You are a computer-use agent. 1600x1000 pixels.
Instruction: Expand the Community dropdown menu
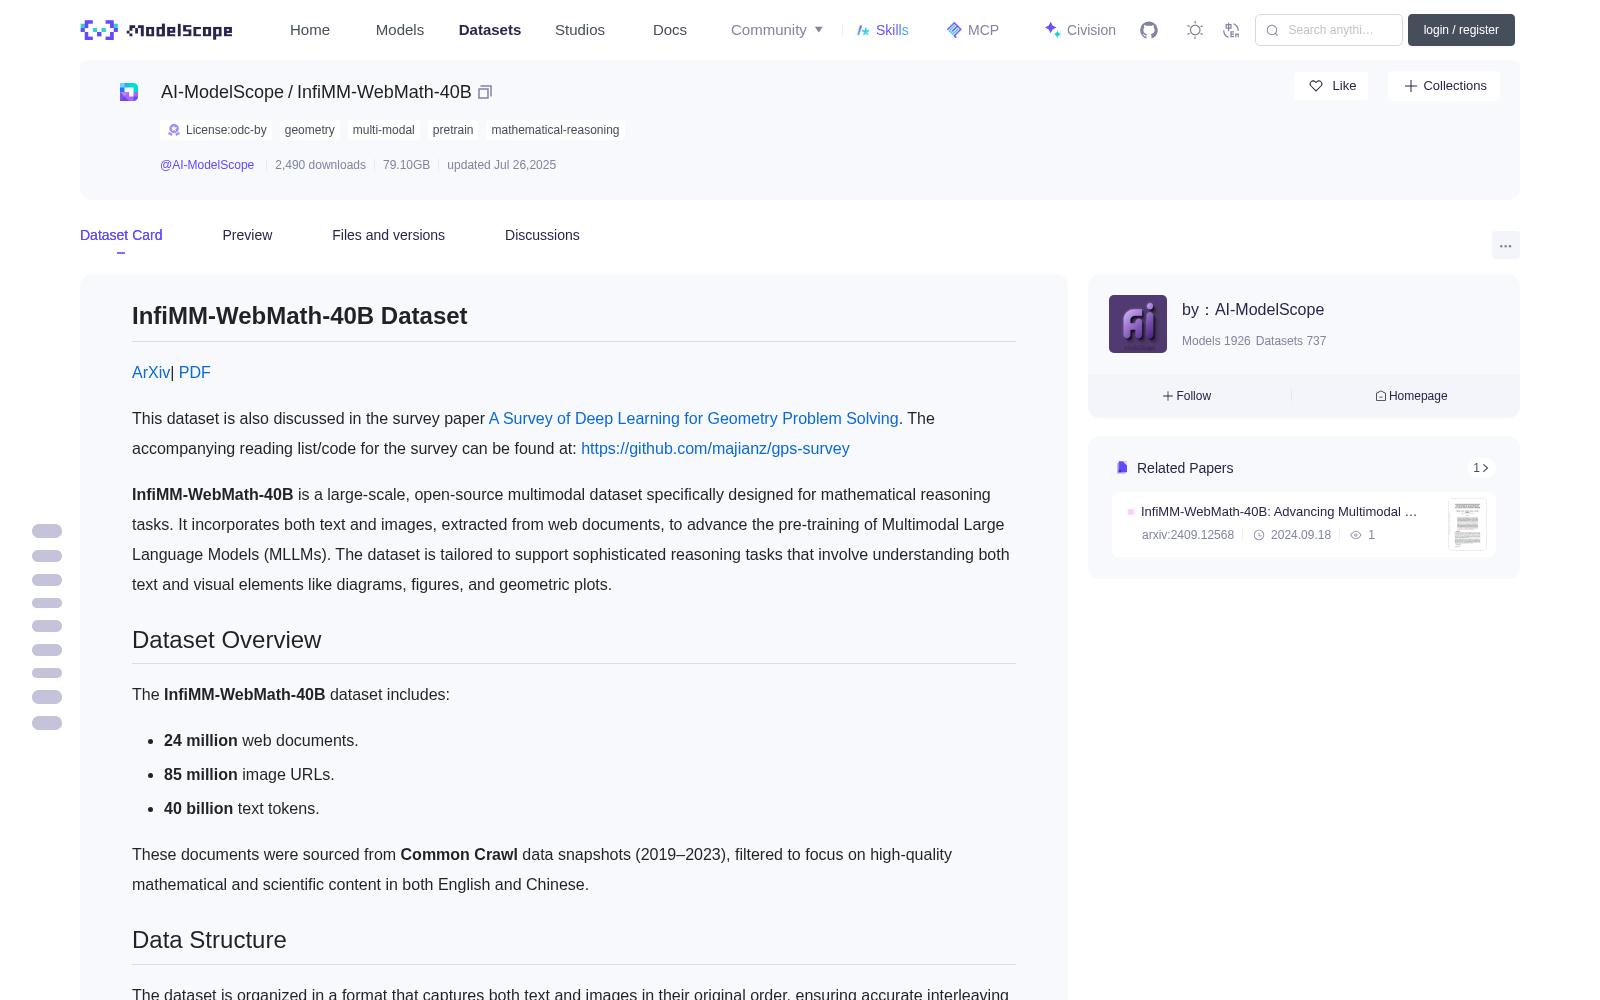point(777,30)
